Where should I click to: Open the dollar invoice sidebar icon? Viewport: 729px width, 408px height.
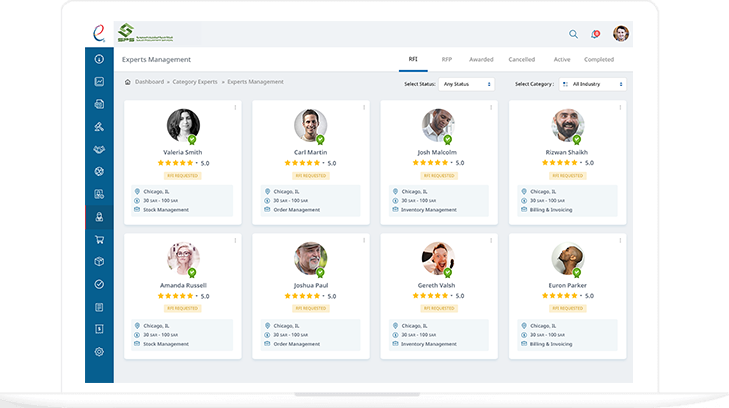(x=99, y=329)
